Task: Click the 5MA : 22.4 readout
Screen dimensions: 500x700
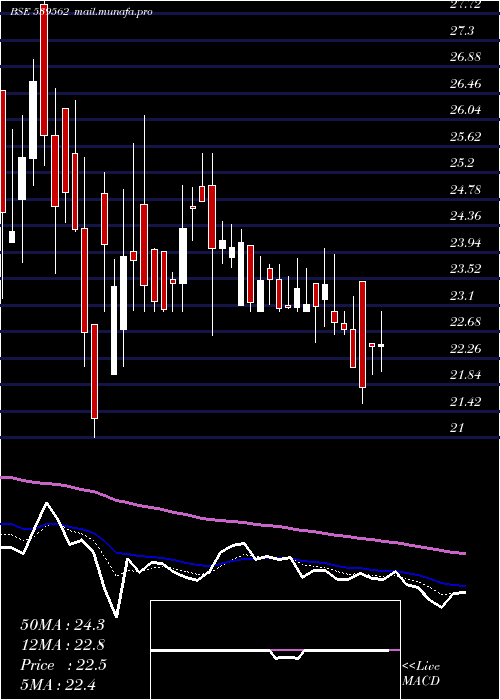Action: 58,684
